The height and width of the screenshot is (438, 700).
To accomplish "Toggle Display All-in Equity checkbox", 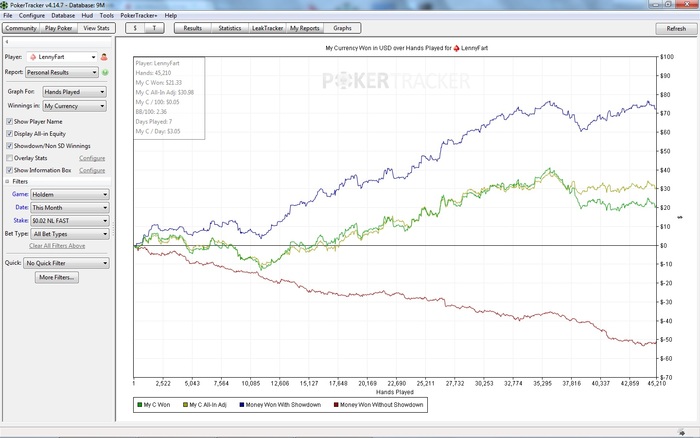I will click(x=9, y=133).
